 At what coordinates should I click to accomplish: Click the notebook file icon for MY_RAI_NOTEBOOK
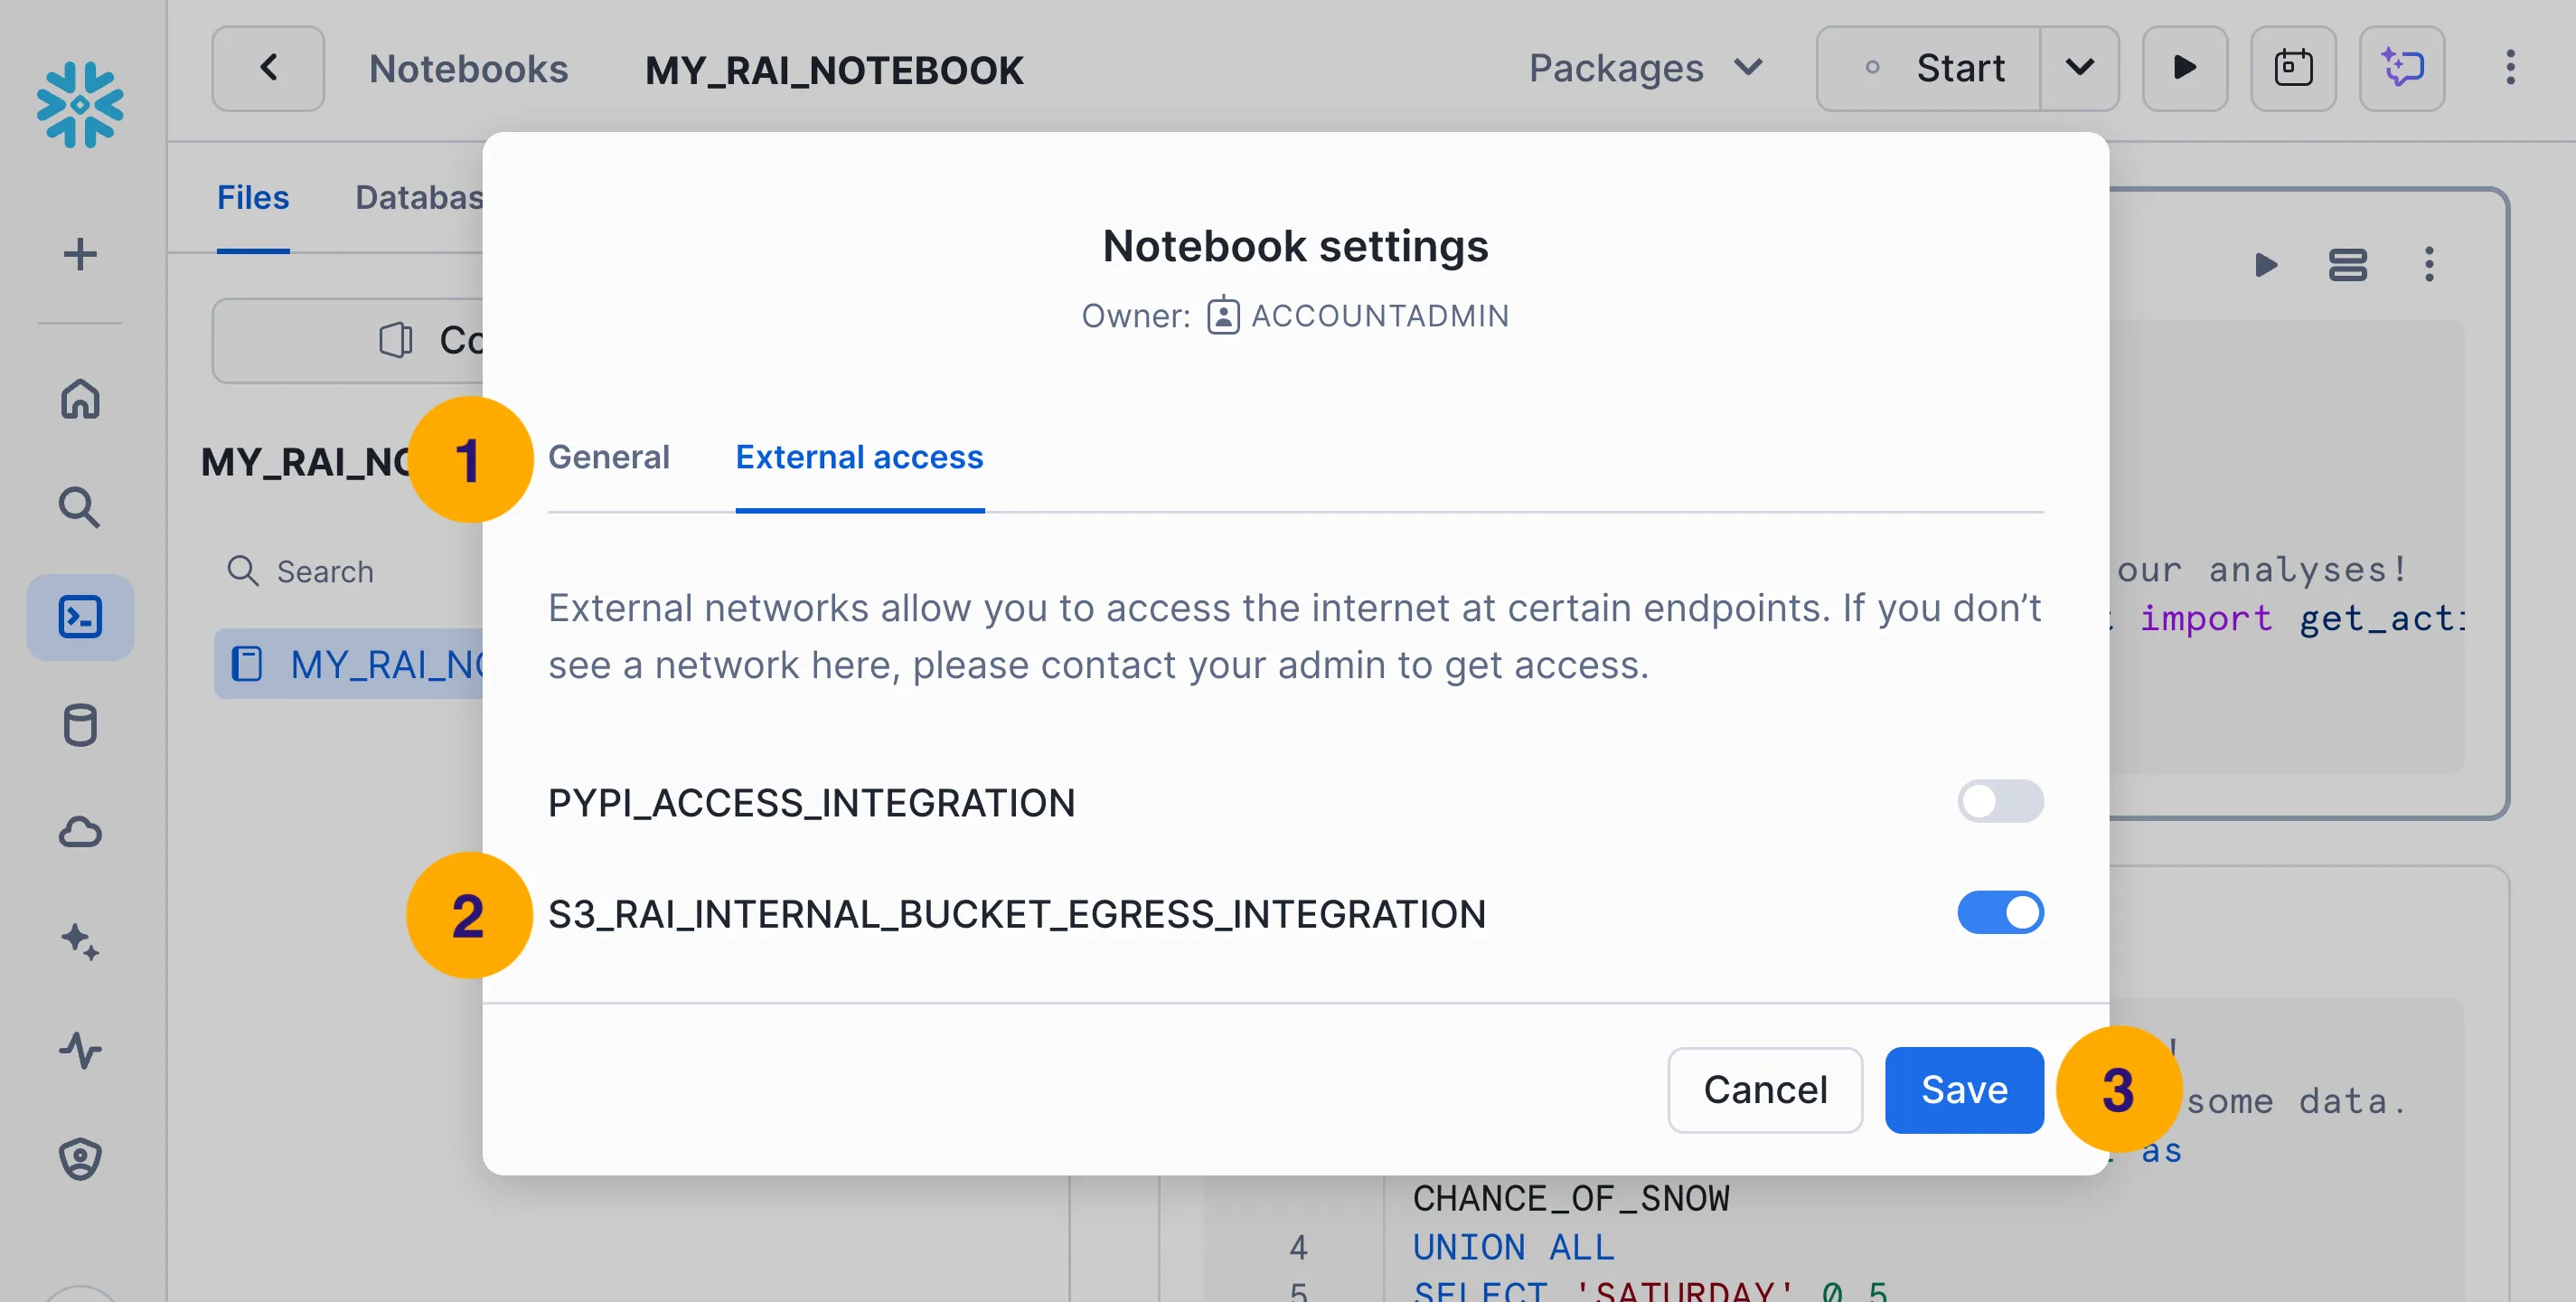247,664
